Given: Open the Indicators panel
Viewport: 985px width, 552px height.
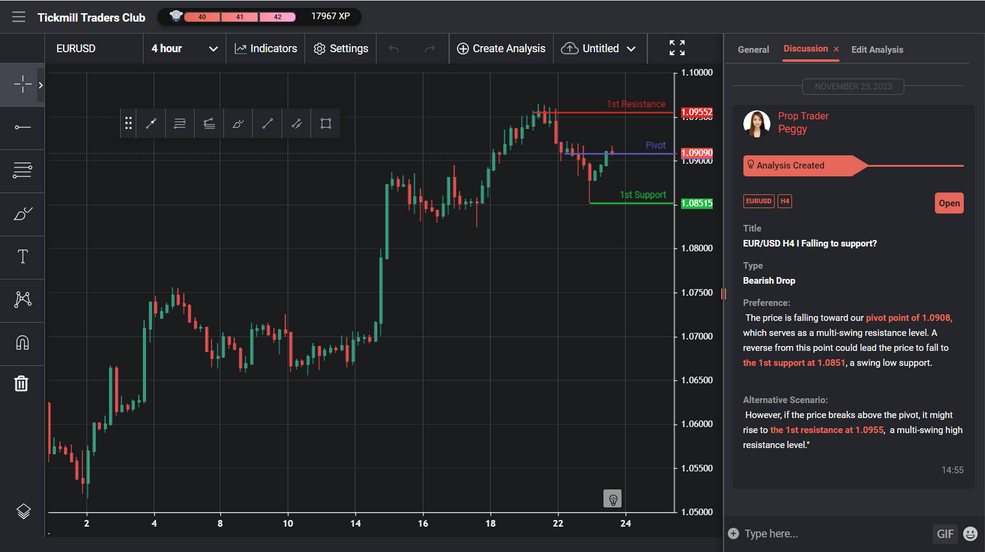Looking at the screenshot, I should tap(266, 48).
